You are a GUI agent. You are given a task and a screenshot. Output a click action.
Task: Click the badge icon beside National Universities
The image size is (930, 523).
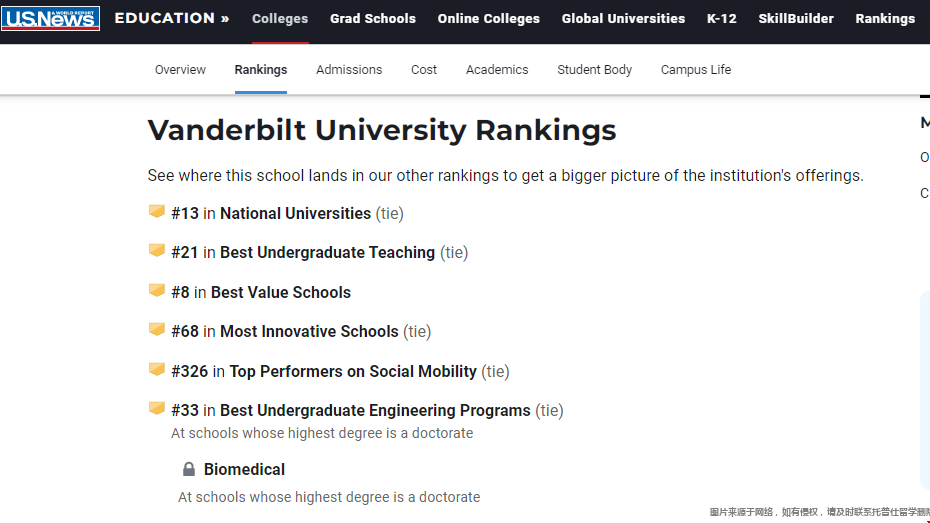[x=157, y=212]
